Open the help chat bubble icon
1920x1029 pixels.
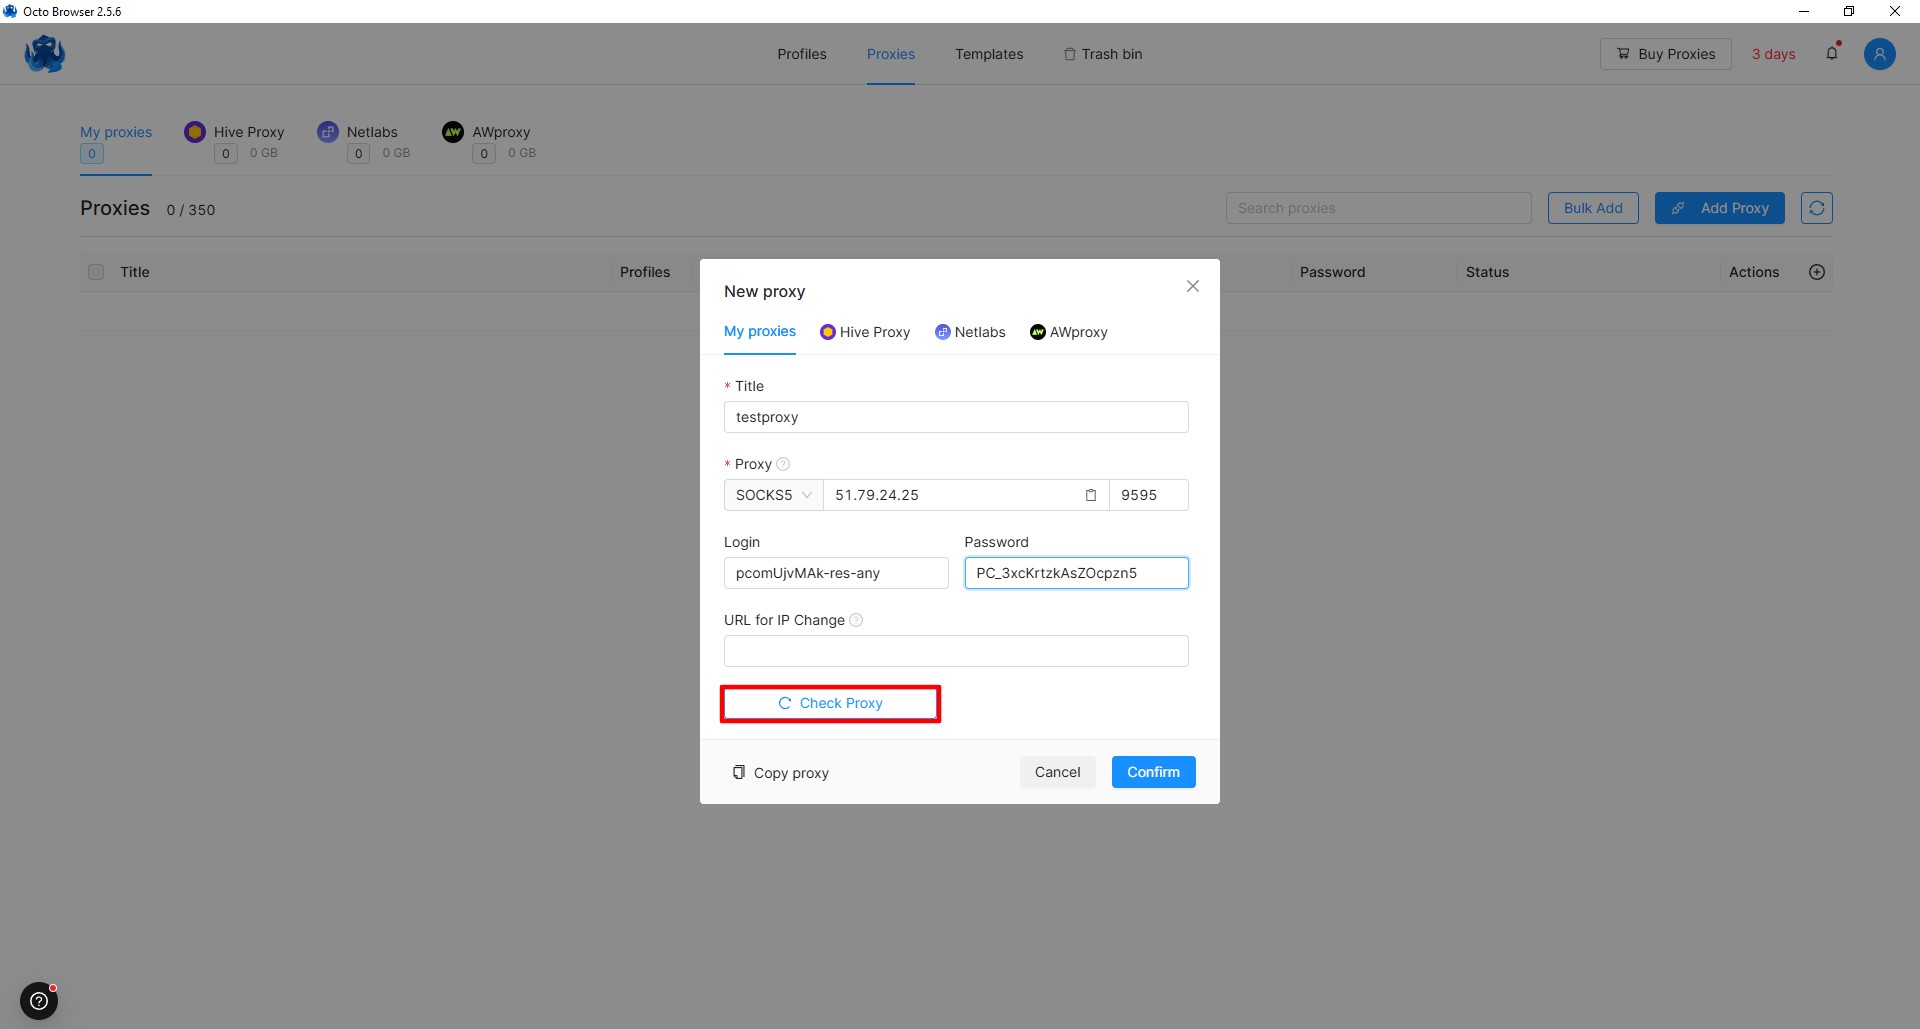(39, 1000)
